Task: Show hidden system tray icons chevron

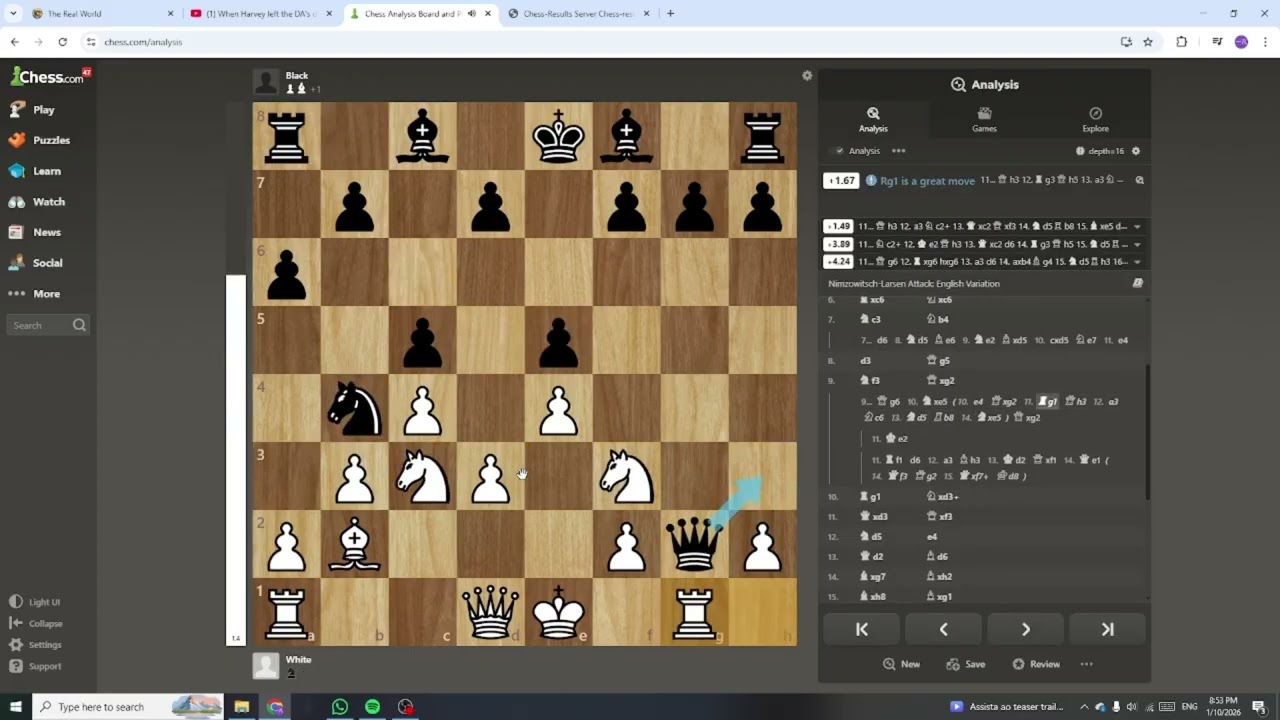Action: (x=1084, y=707)
